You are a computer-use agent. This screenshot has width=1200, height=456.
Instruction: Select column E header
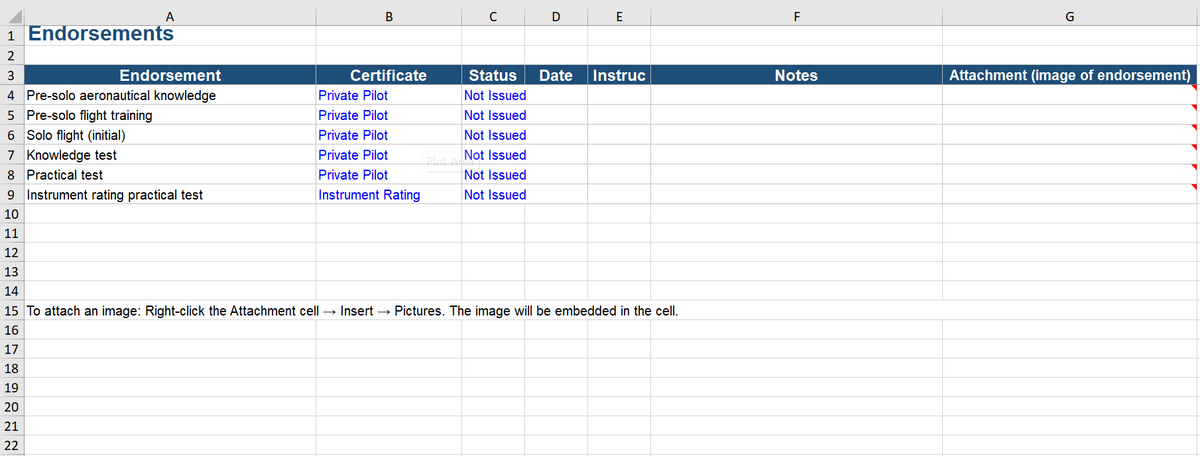[x=619, y=15]
